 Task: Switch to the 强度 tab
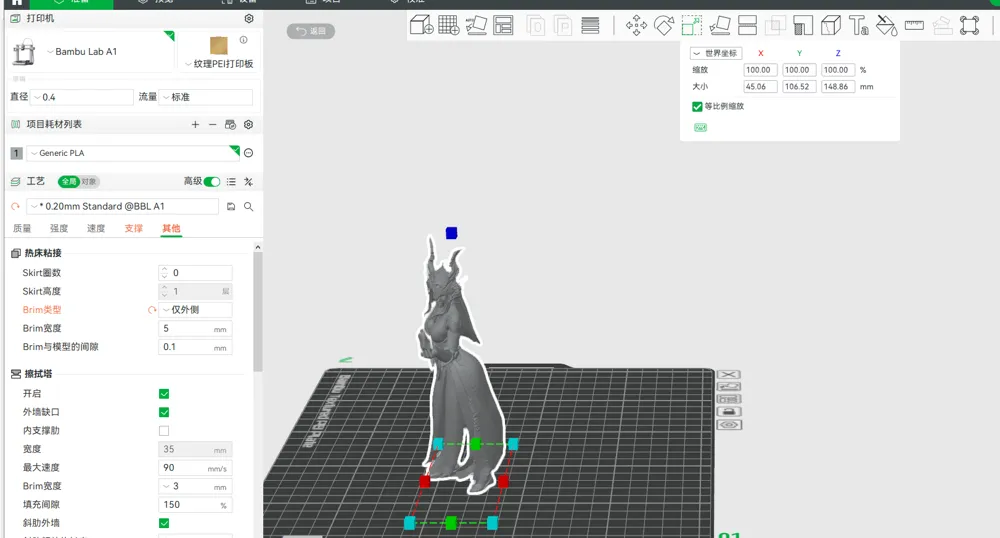59,228
